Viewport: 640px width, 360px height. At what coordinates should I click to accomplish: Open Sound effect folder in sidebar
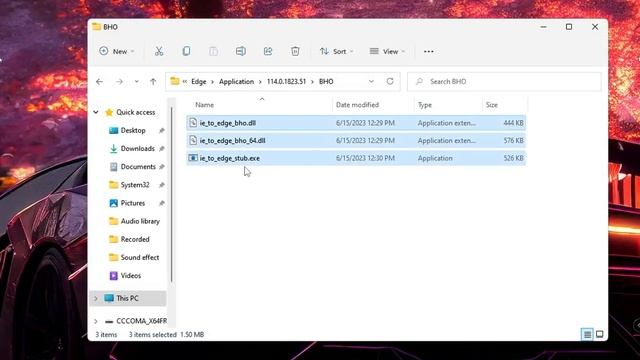pyautogui.click(x=140, y=258)
